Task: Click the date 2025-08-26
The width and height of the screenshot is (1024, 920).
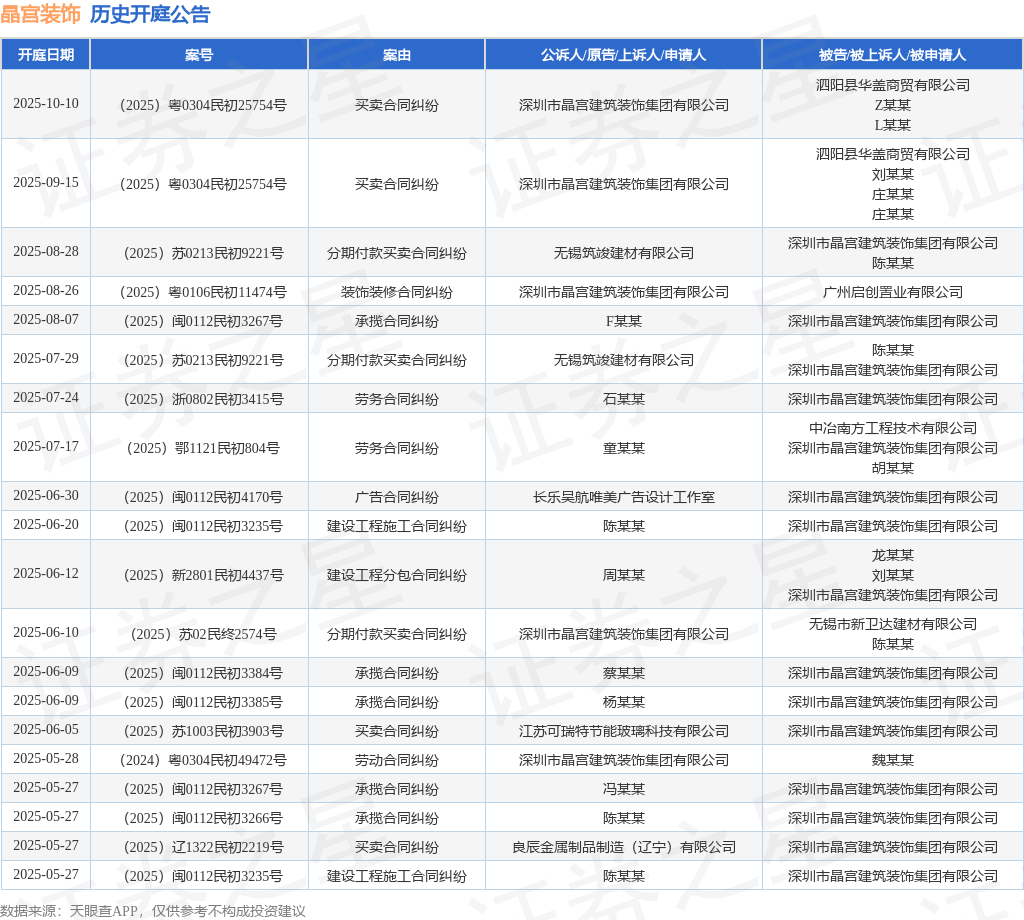Action: 46,291
